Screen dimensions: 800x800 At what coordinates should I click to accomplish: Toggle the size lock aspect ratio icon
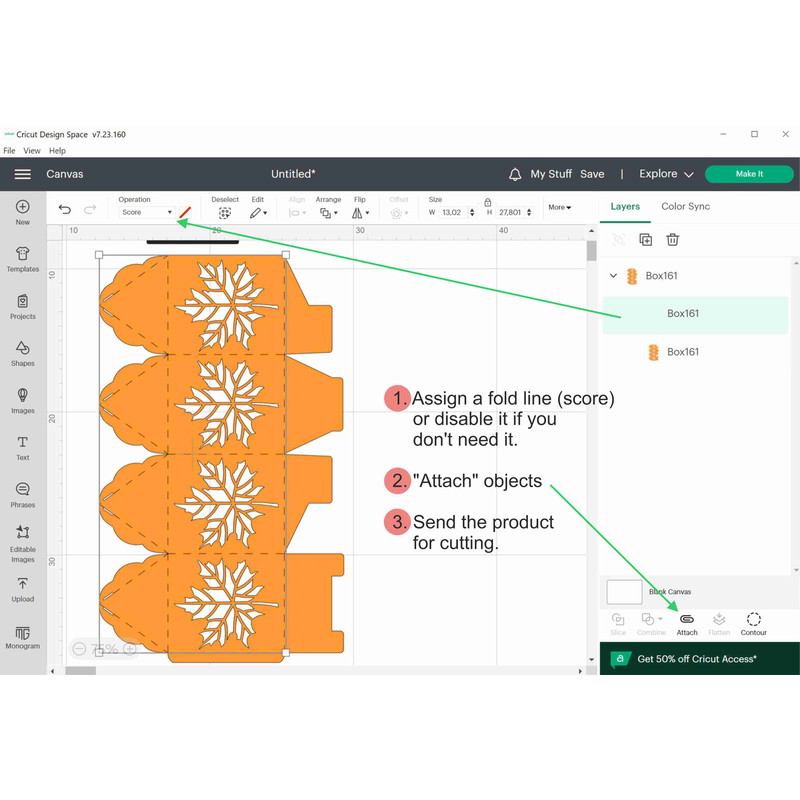[x=488, y=202]
